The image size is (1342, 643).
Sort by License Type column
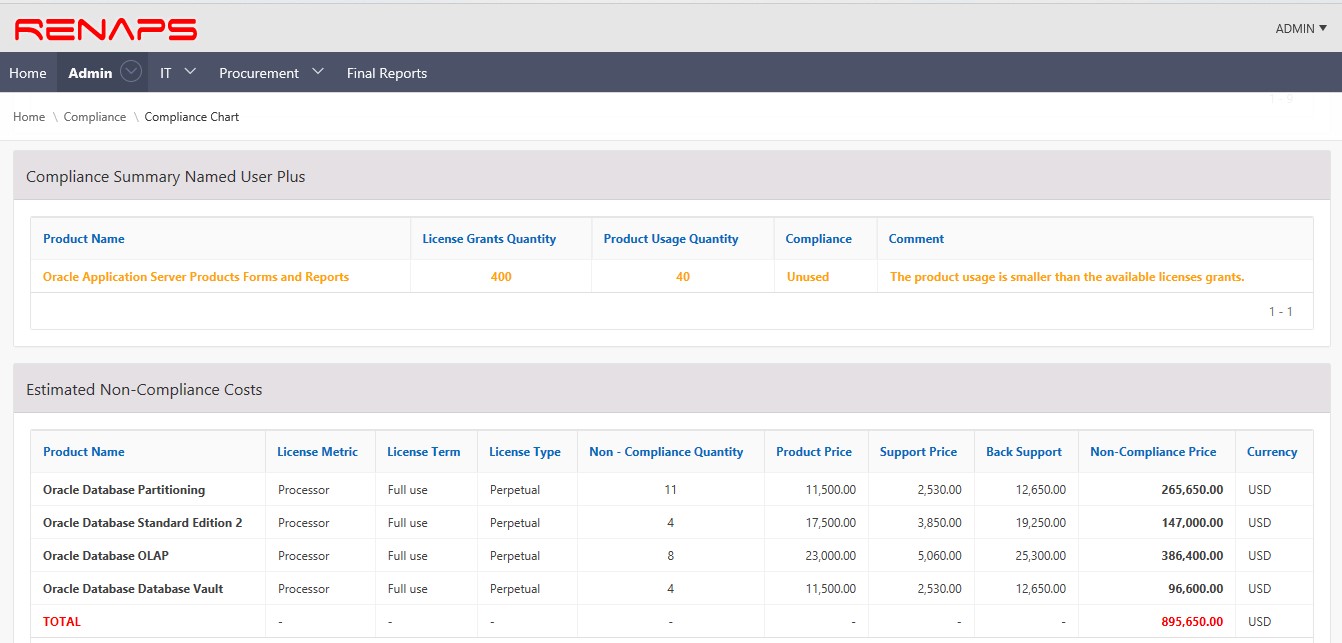(x=525, y=452)
